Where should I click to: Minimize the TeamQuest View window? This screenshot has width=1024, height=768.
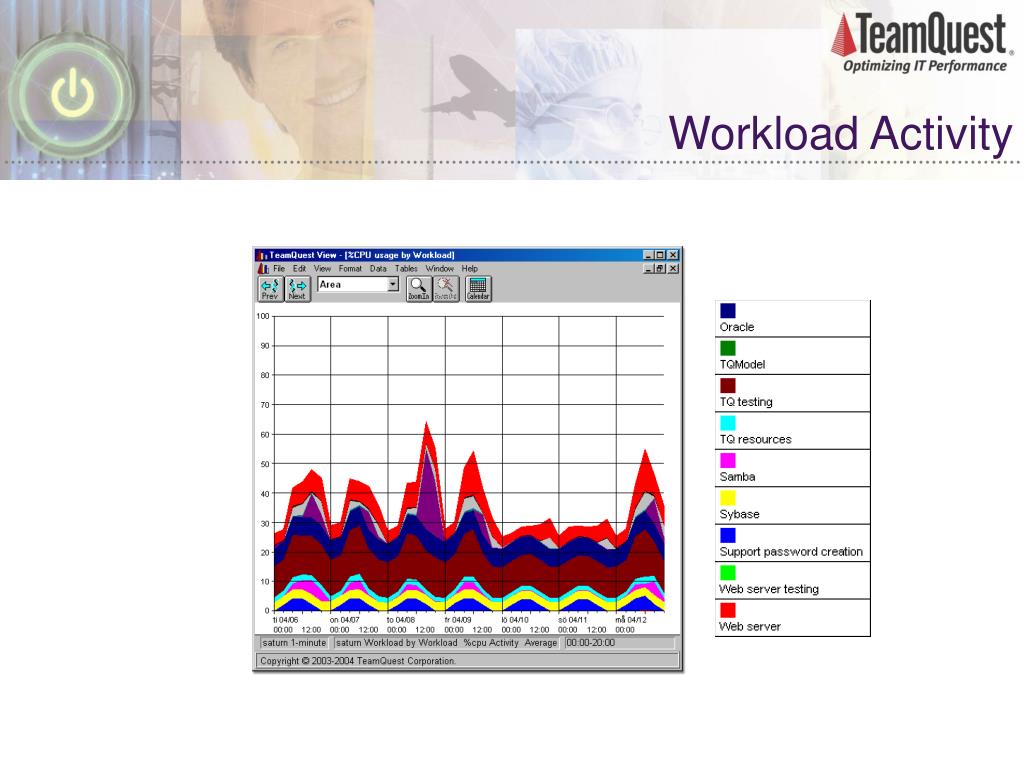[648, 255]
